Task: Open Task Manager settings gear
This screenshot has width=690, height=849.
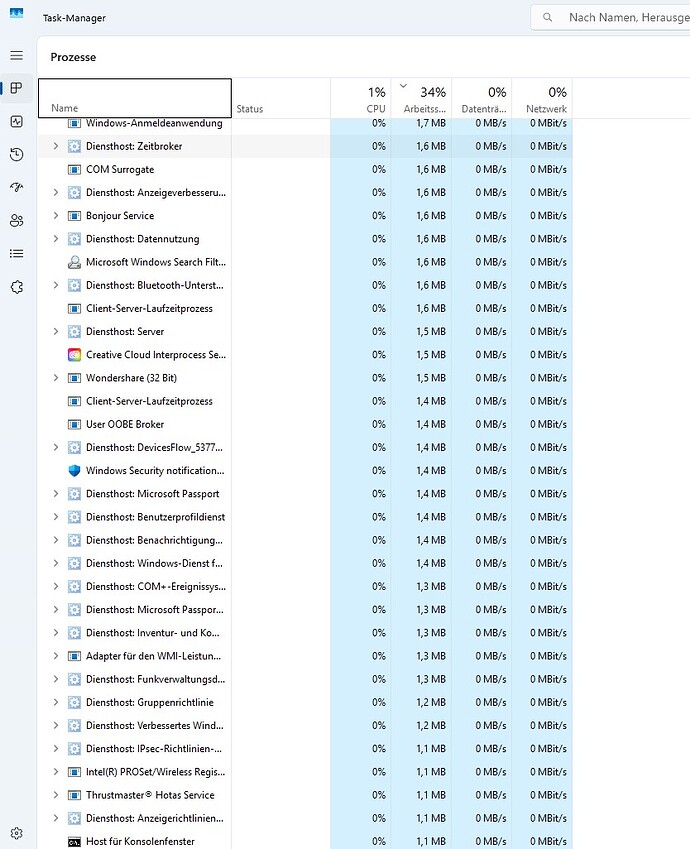Action: 16,832
